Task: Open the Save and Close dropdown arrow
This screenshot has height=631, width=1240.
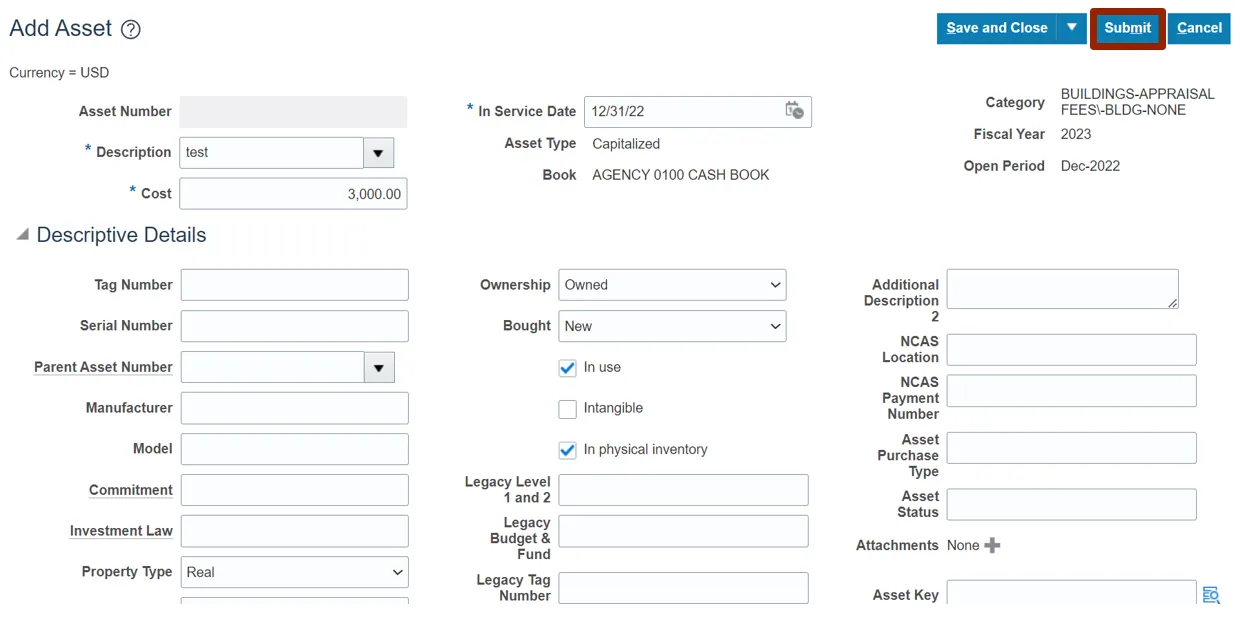Action: [x=1071, y=28]
